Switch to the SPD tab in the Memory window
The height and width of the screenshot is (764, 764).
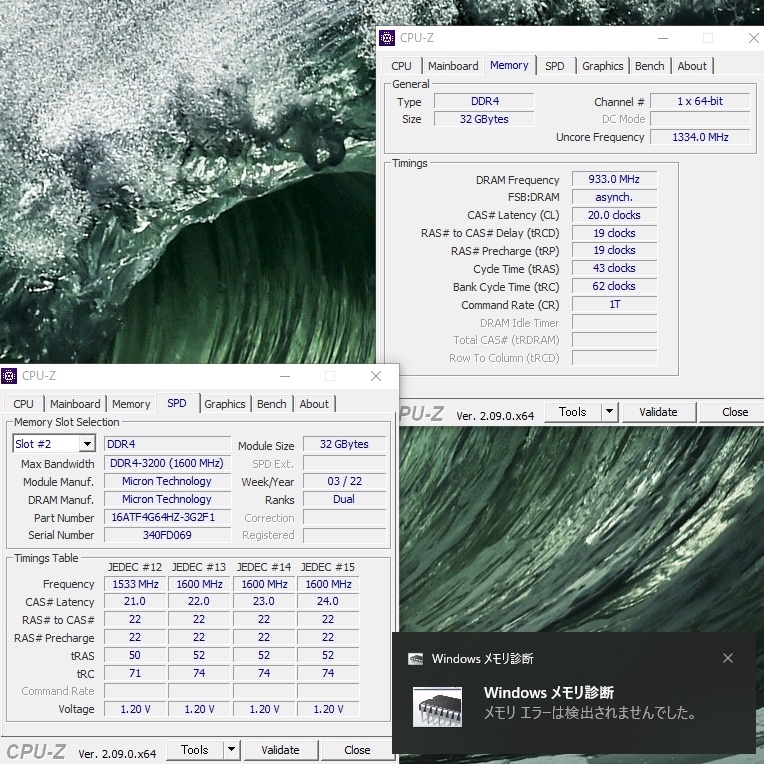click(x=554, y=66)
